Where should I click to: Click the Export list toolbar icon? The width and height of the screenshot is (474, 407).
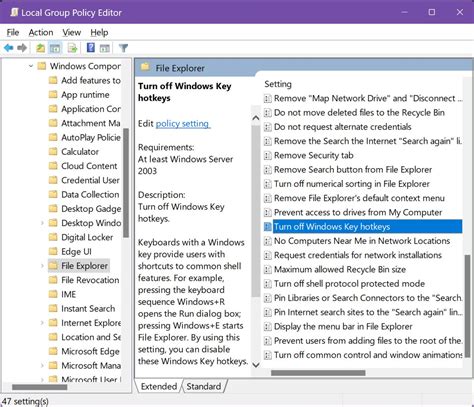pos(72,48)
